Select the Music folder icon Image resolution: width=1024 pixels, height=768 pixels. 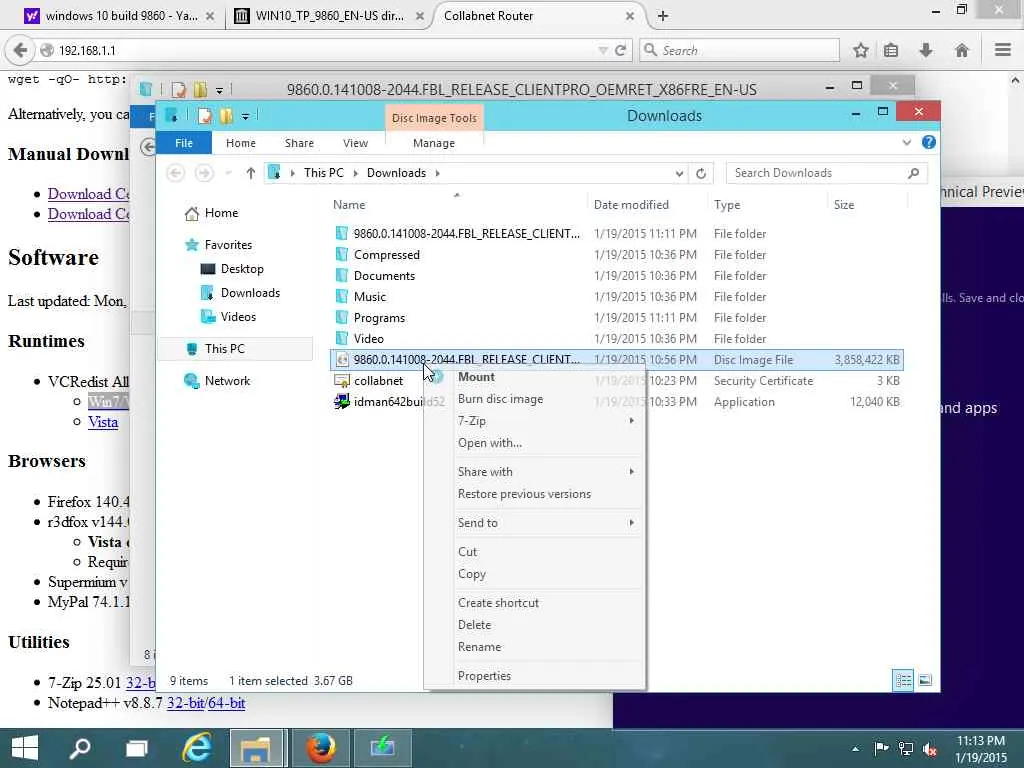coord(342,296)
